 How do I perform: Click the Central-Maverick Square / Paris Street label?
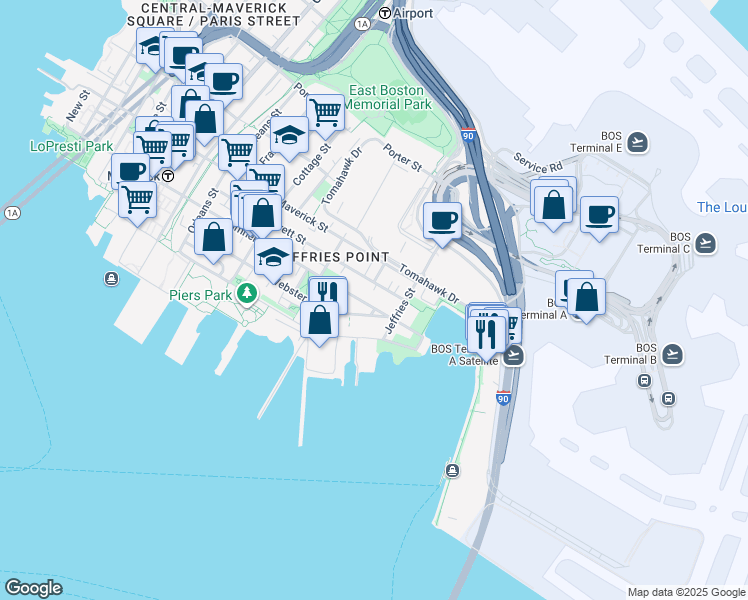(x=214, y=15)
